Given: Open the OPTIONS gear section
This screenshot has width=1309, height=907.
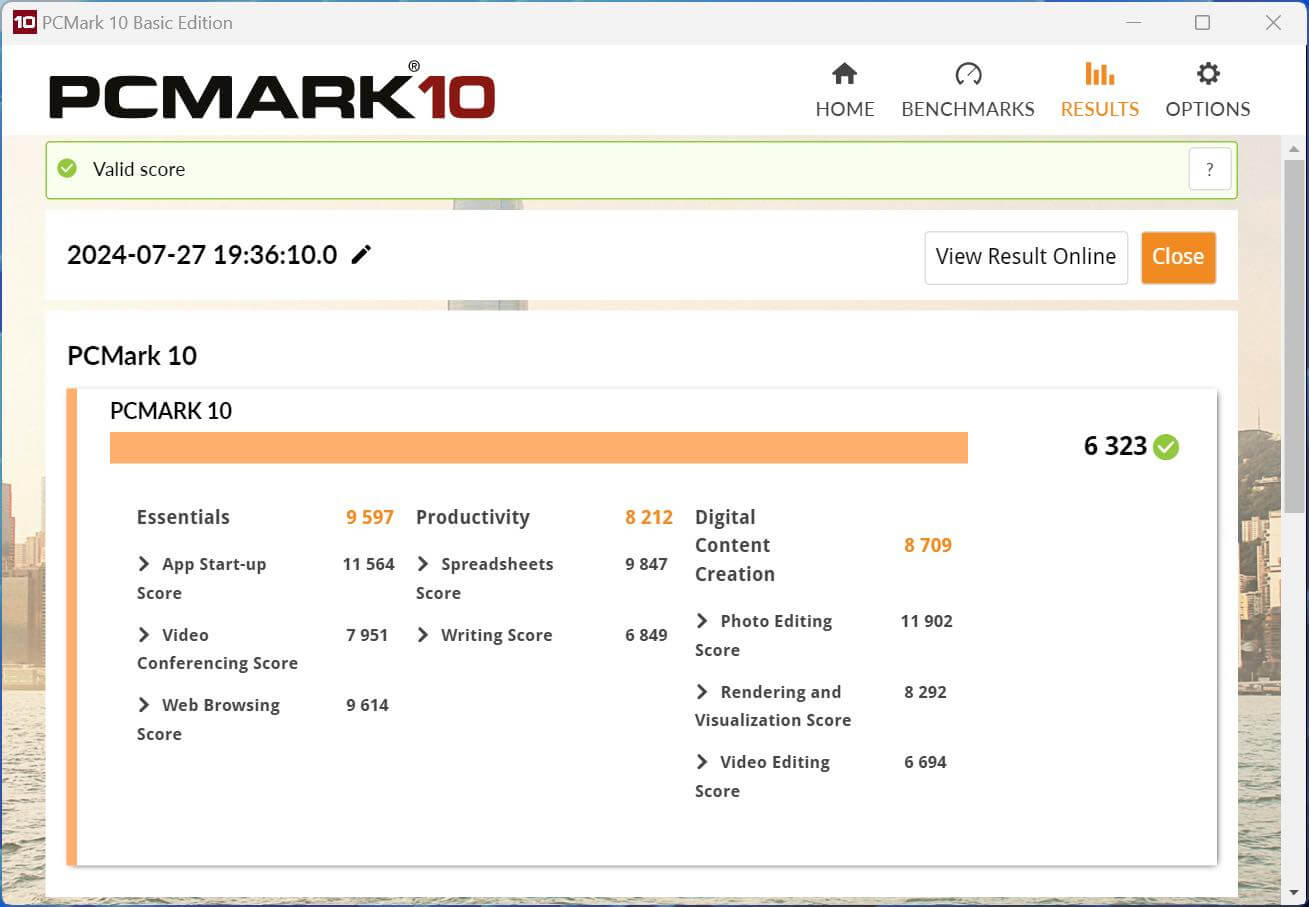Looking at the screenshot, I should pyautogui.click(x=1207, y=90).
